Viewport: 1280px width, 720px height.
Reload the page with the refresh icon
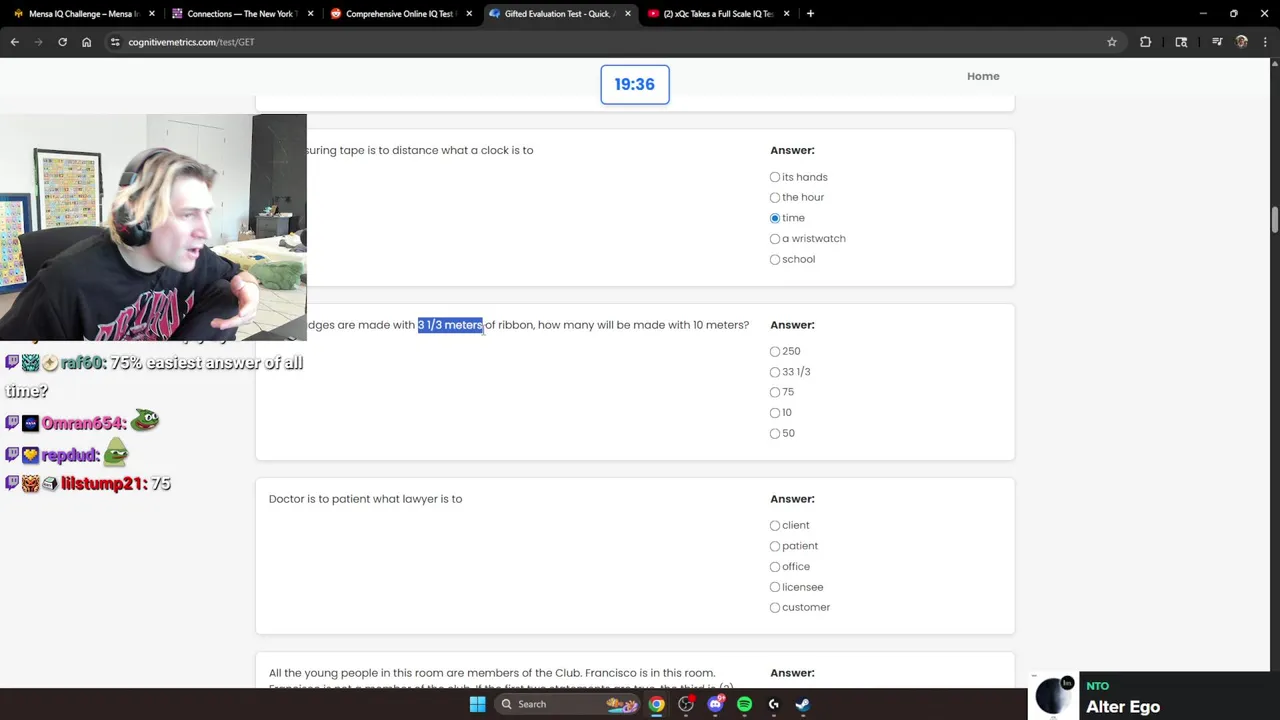click(62, 42)
